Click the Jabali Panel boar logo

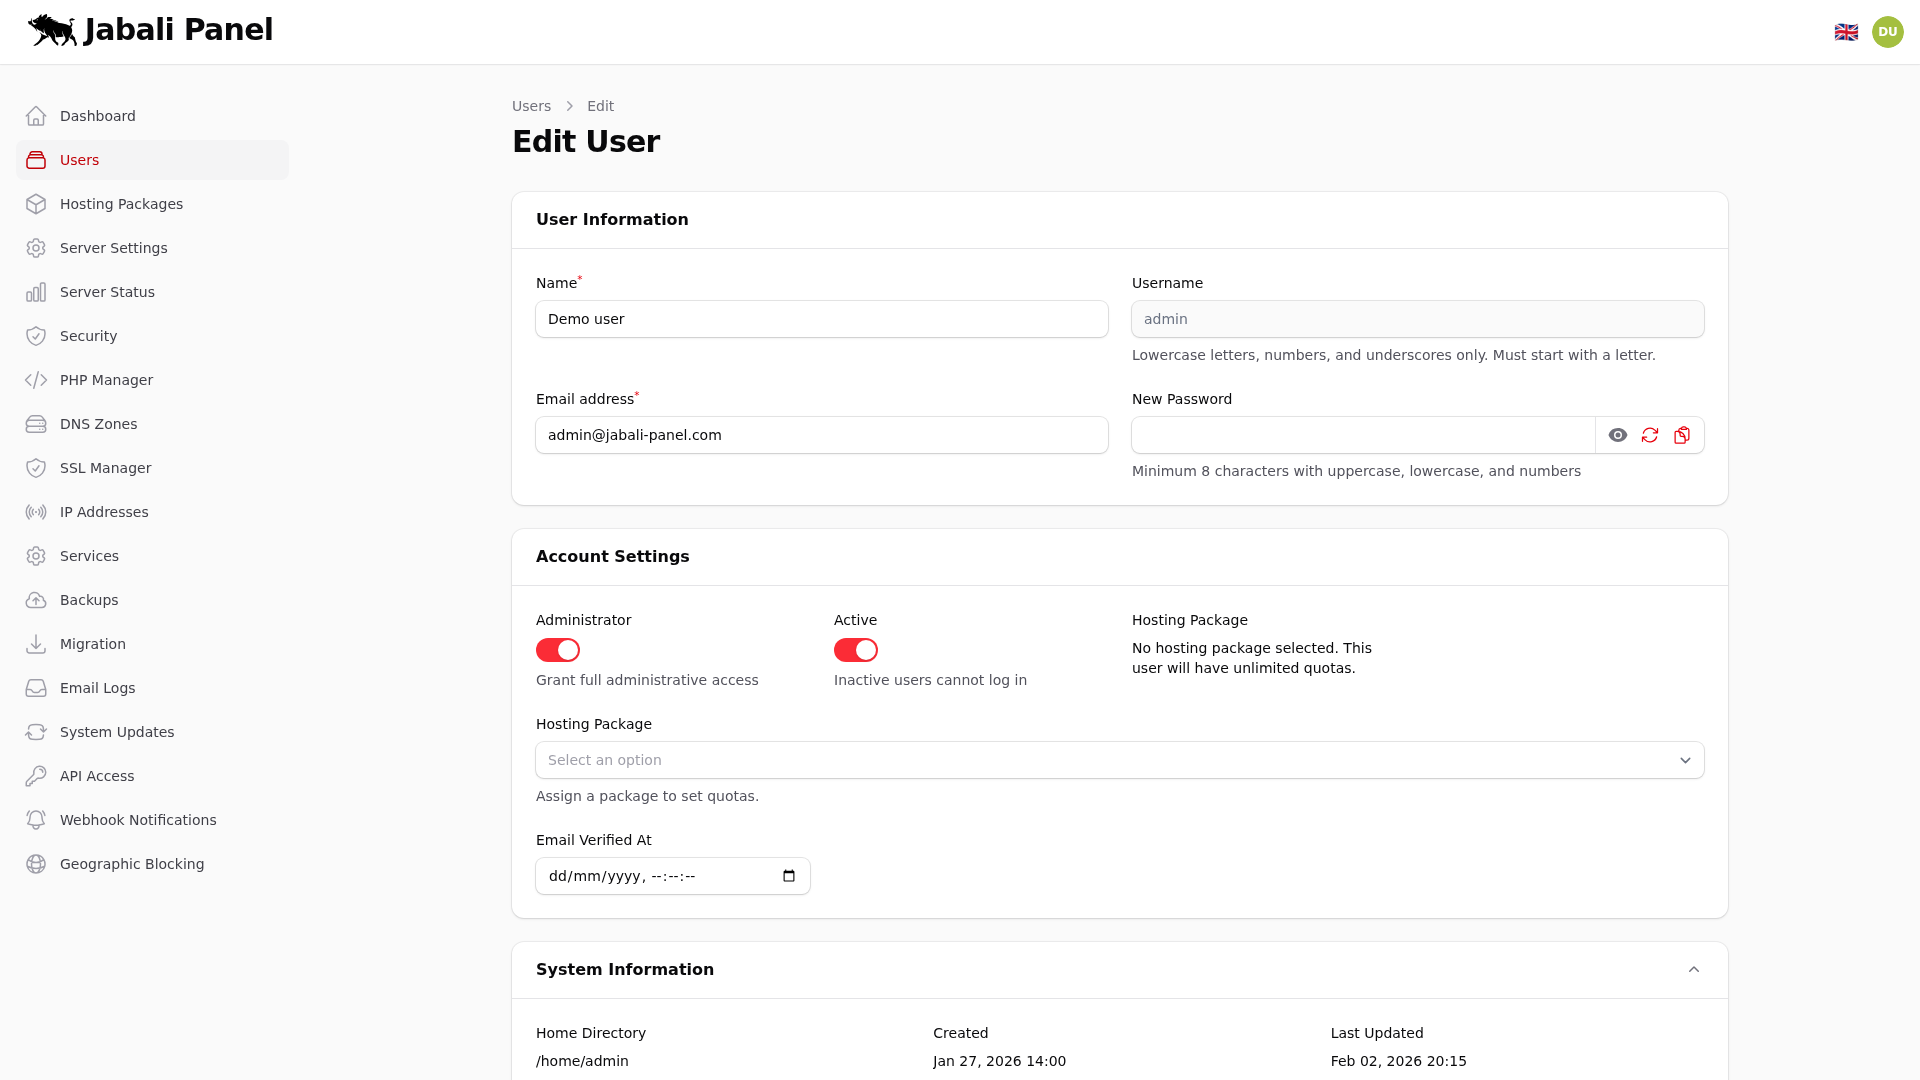tap(52, 30)
